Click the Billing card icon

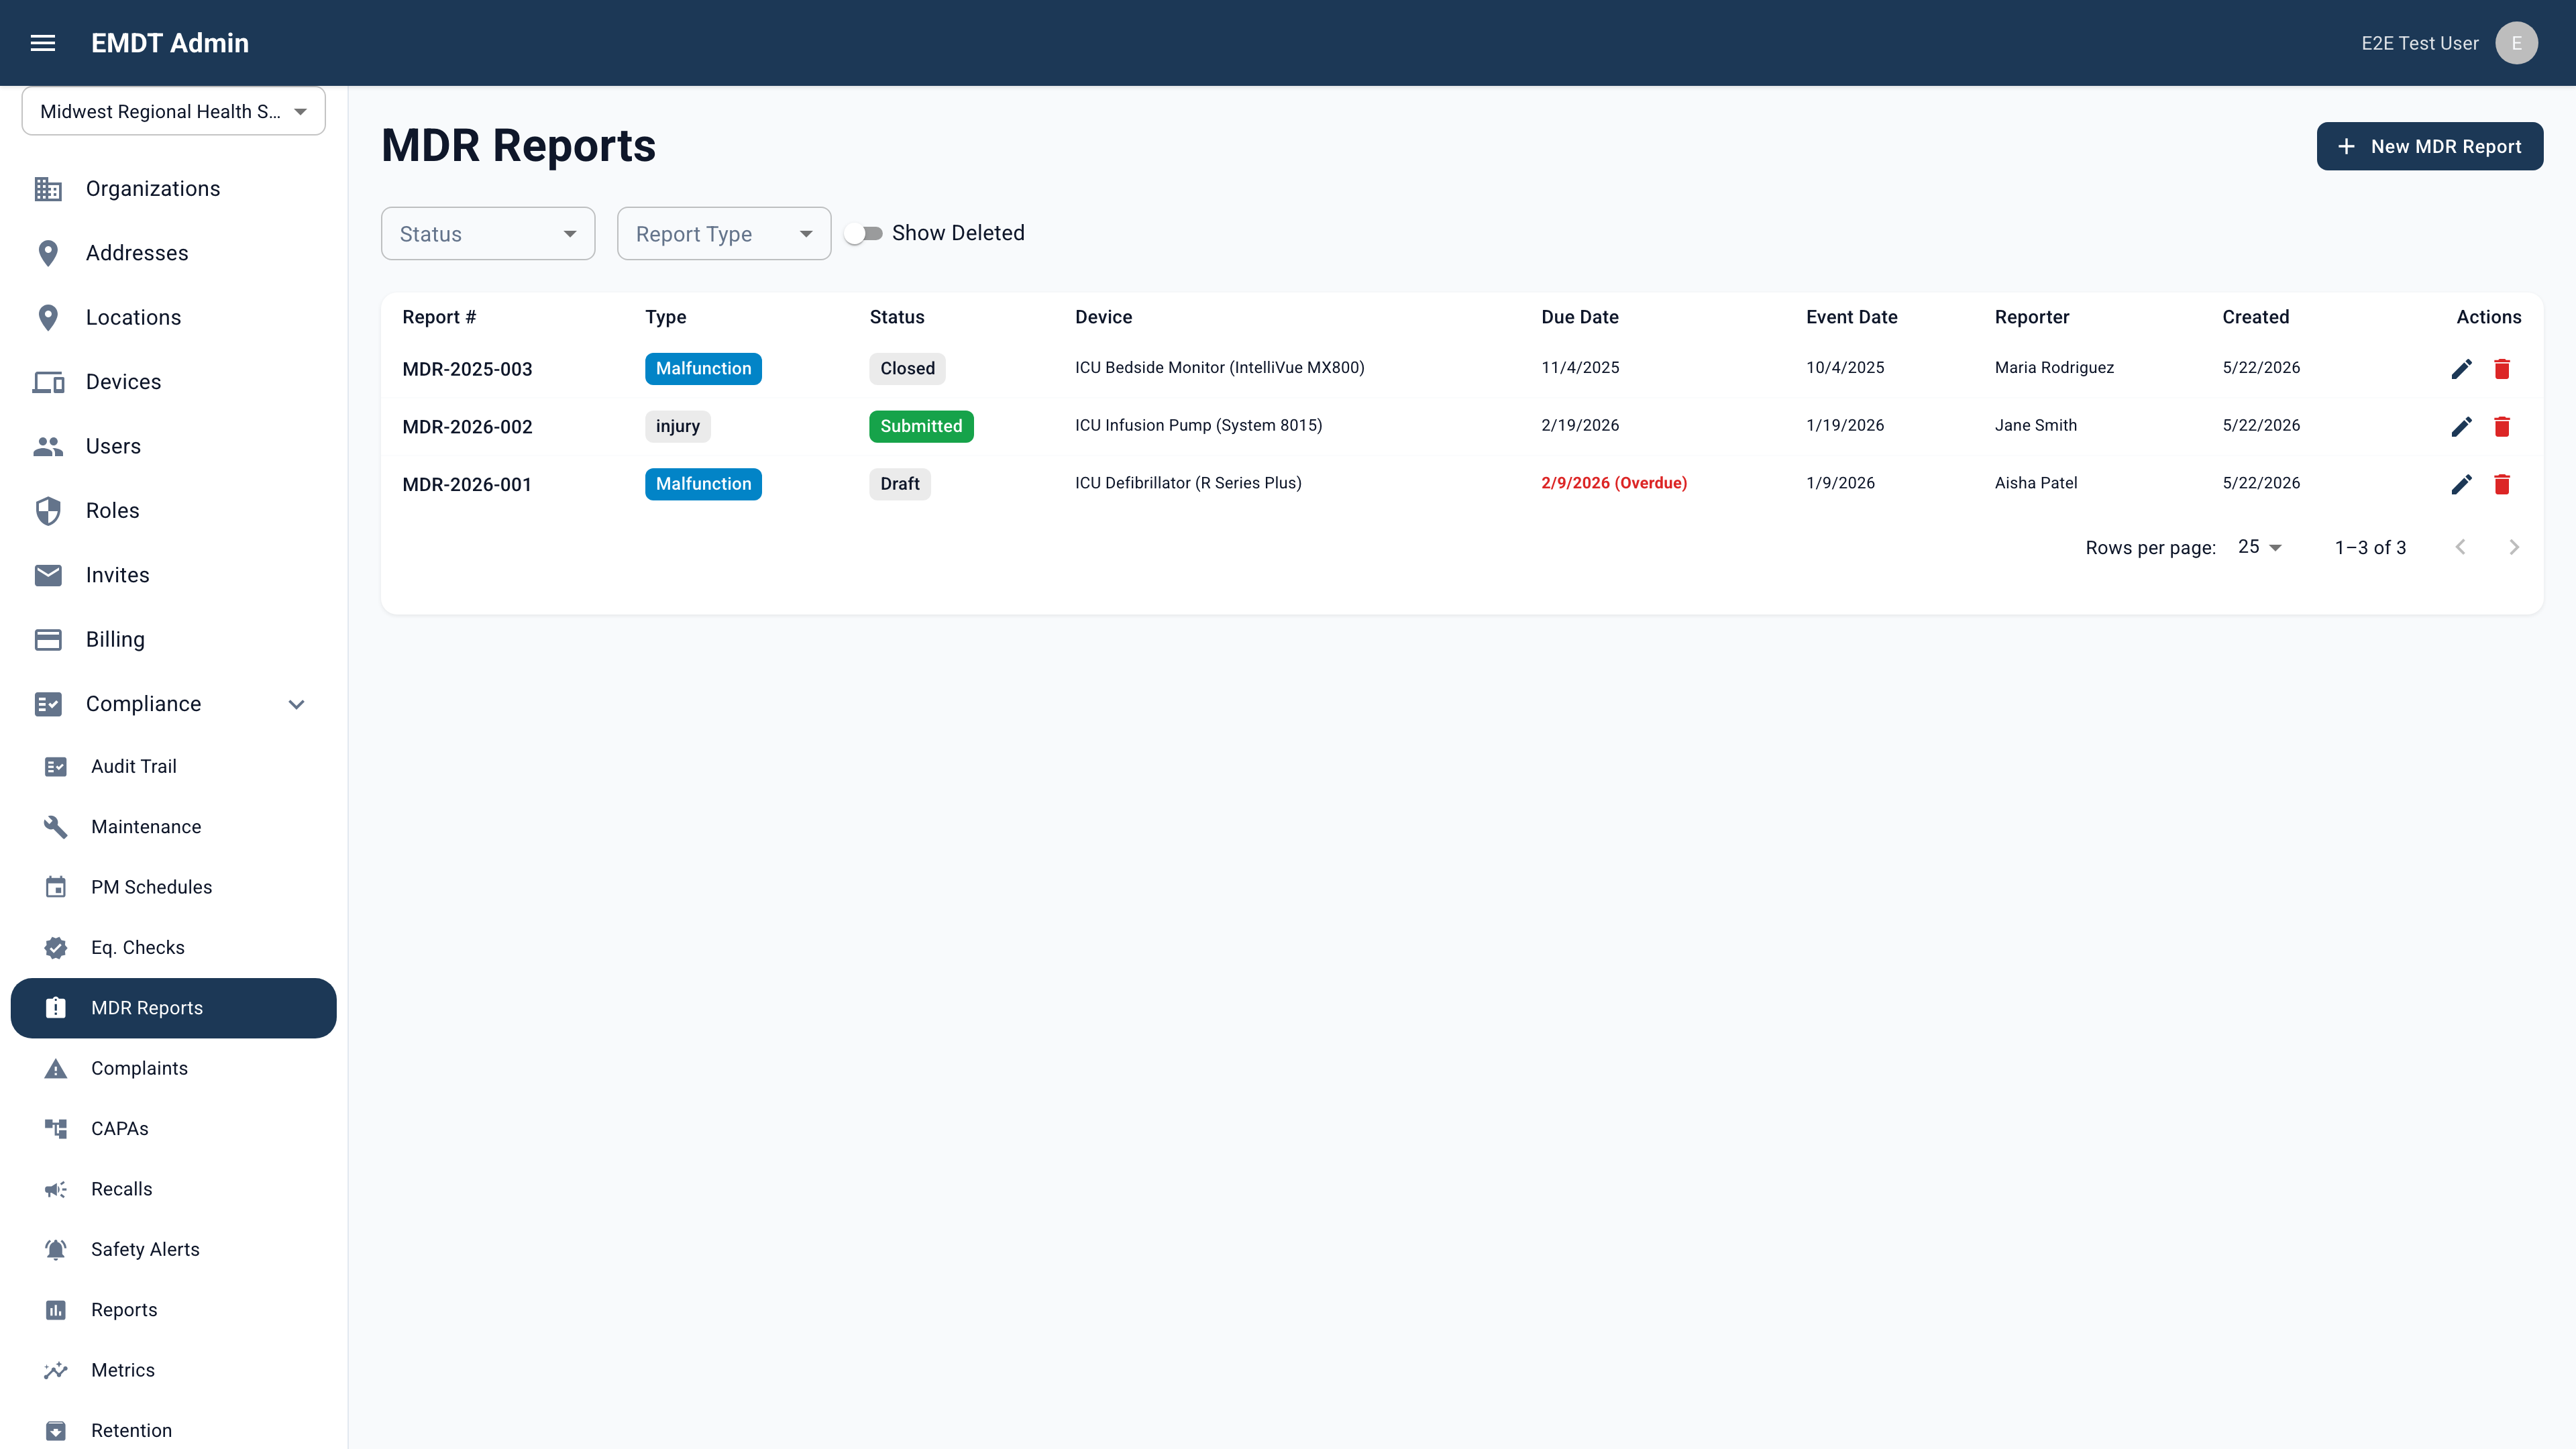click(x=48, y=640)
